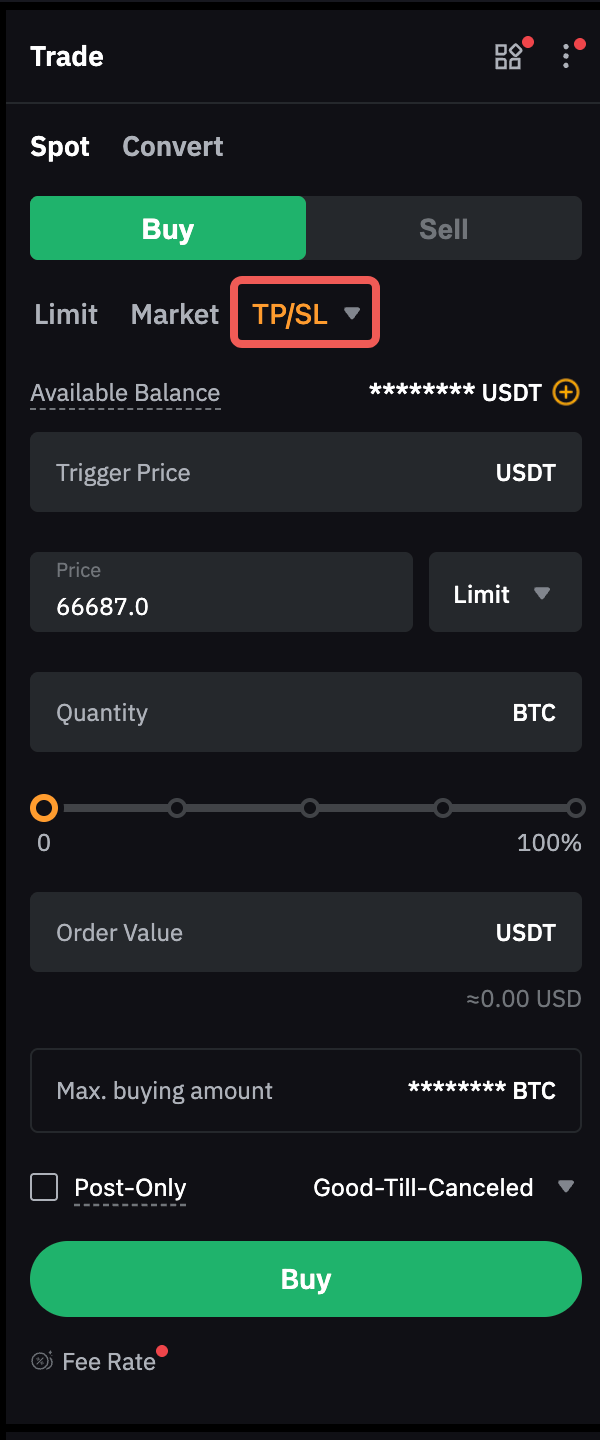This screenshot has height=1440, width=600.
Task: Select the Buy side toggle
Action: click(x=168, y=229)
